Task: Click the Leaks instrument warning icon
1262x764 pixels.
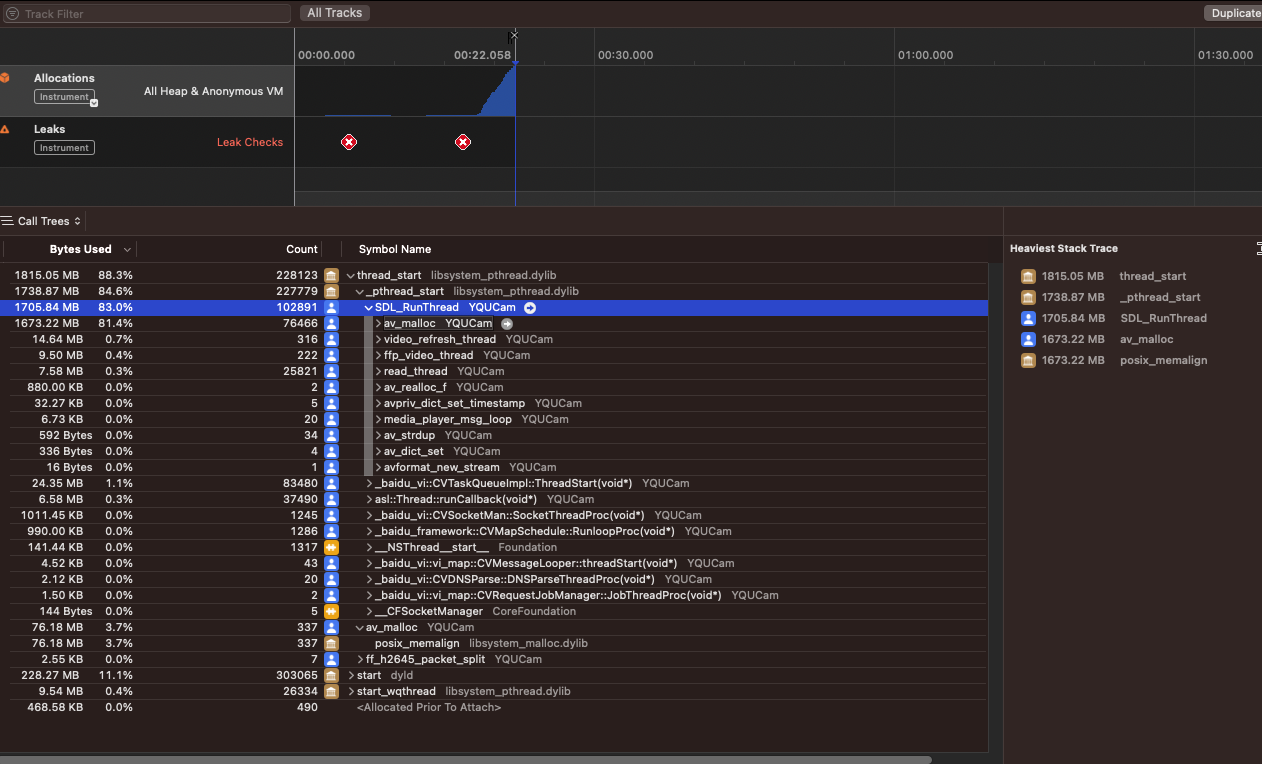Action: click(5, 129)
